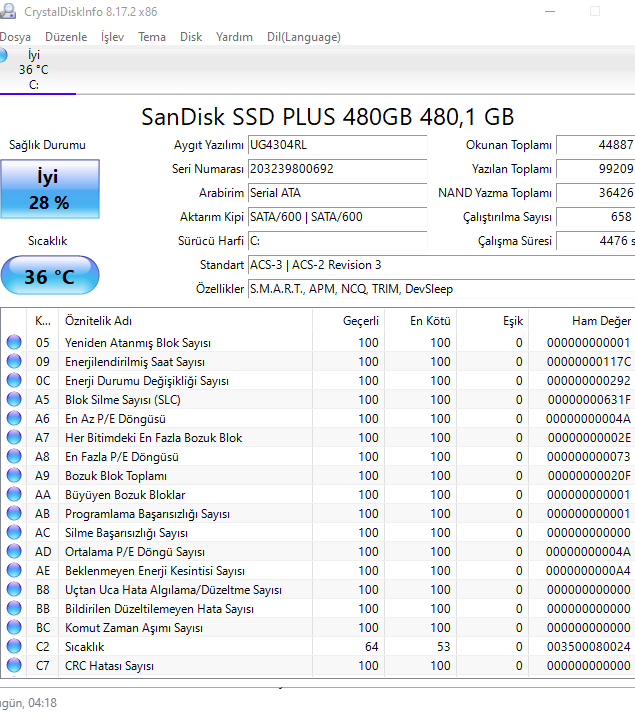The height and width of the screenshot is (719, 635).
Task: Click the 36 °C temperature button
Action: coord(50,276)
